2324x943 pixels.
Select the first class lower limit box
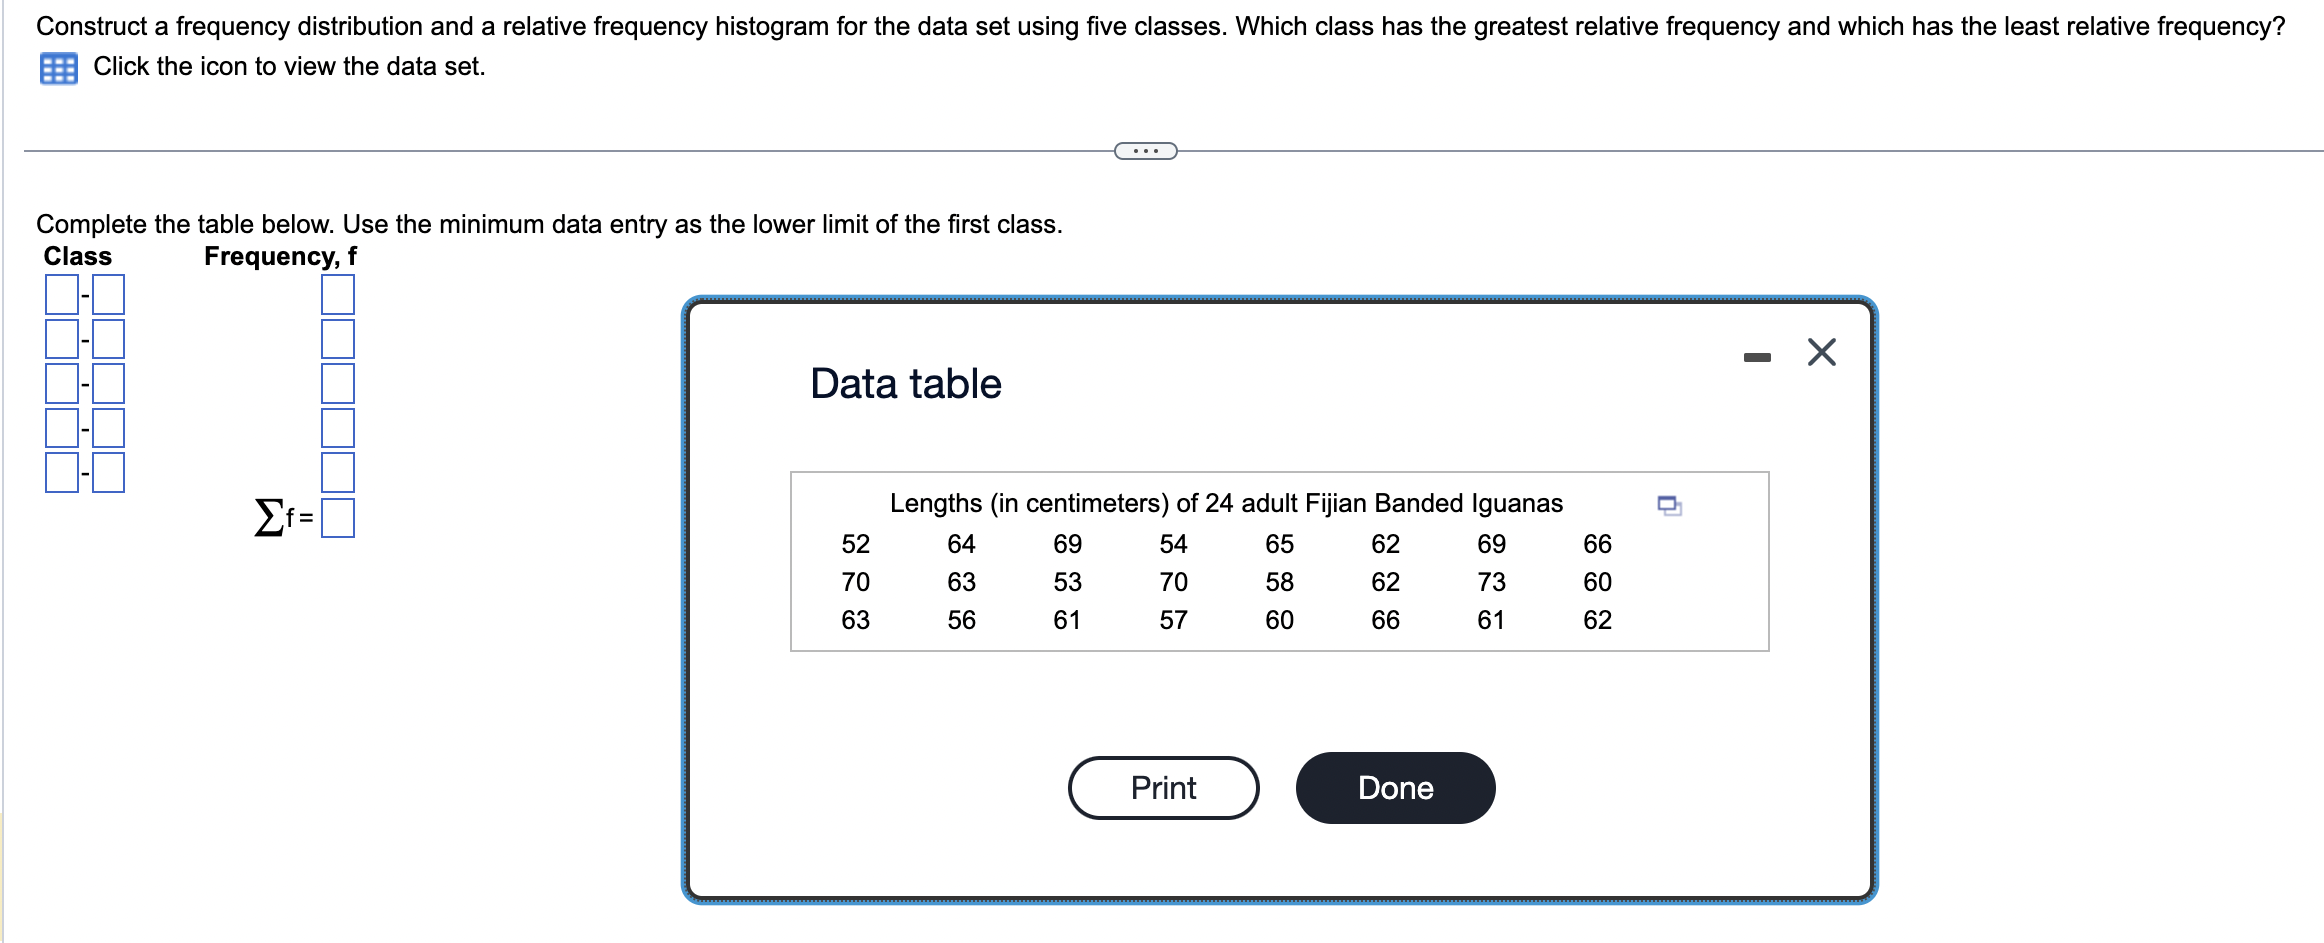63,294
